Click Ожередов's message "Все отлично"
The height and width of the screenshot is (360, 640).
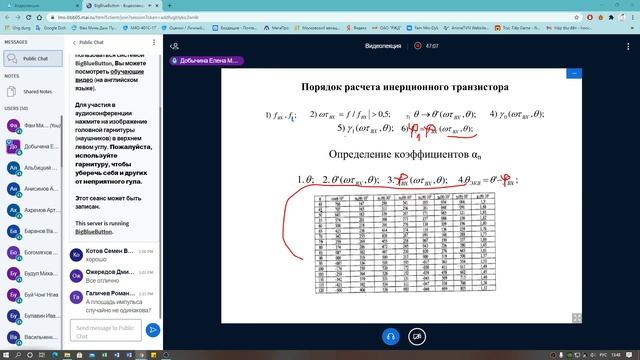[x=102, y=281]
